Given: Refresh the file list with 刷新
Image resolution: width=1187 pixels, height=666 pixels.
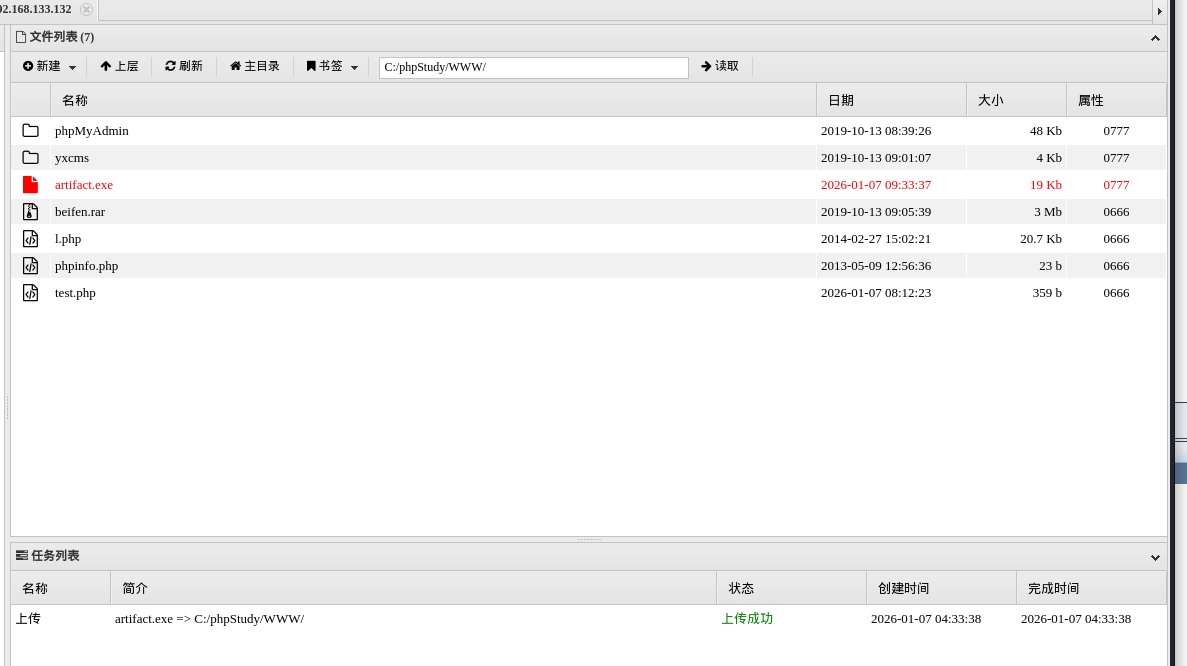Looking at the screenshot, I should (184, 67).
